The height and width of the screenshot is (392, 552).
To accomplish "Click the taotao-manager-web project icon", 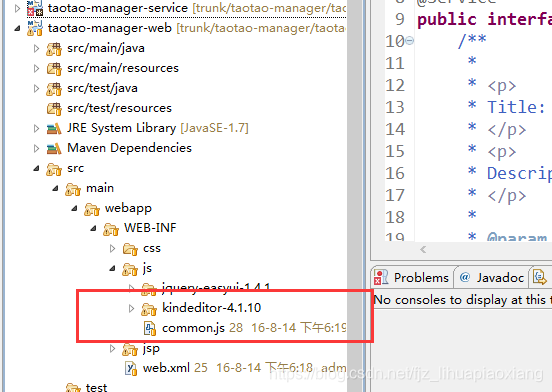I will [35, 28].
